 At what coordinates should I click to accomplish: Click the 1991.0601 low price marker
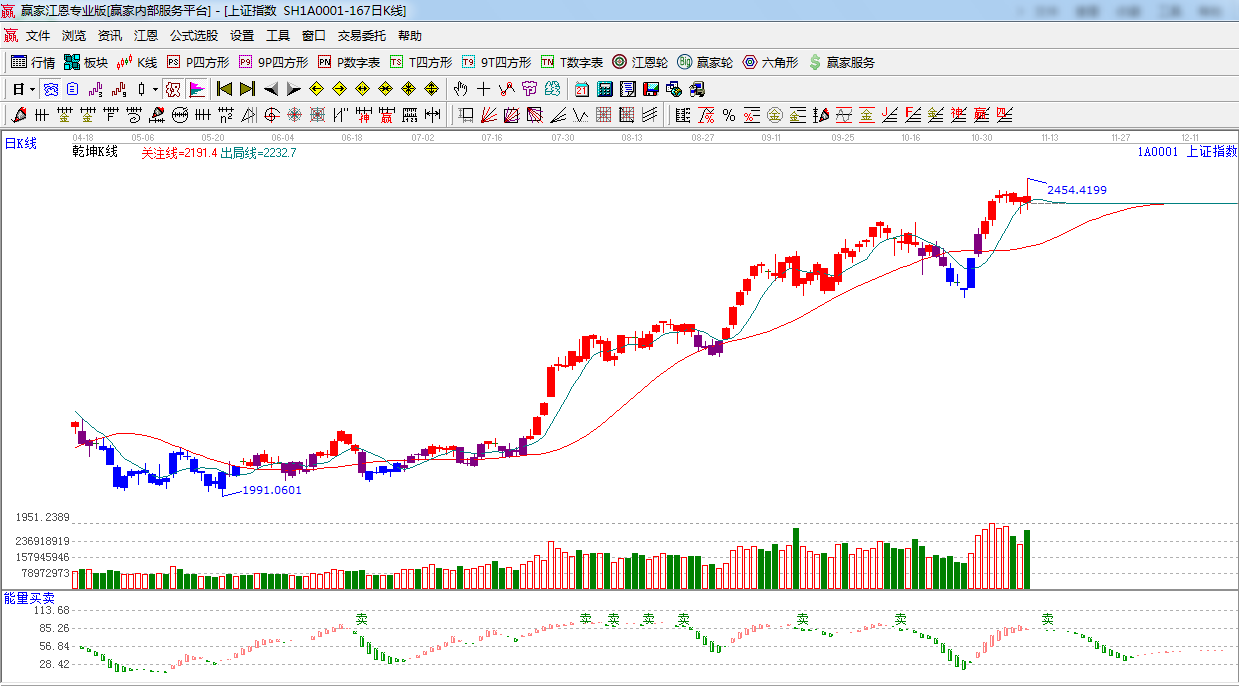271,490
